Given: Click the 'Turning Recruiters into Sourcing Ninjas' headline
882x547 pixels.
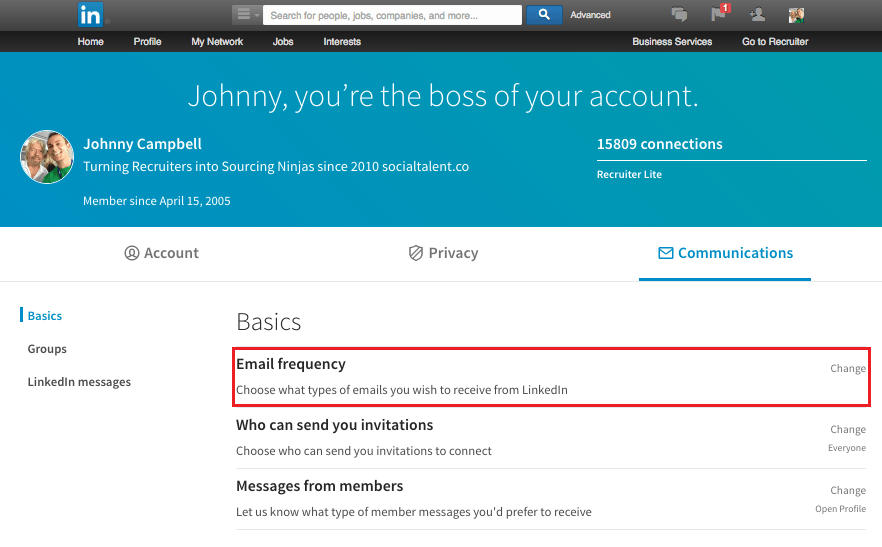Looking at the screenshot, I should click(x=276, y=167).
